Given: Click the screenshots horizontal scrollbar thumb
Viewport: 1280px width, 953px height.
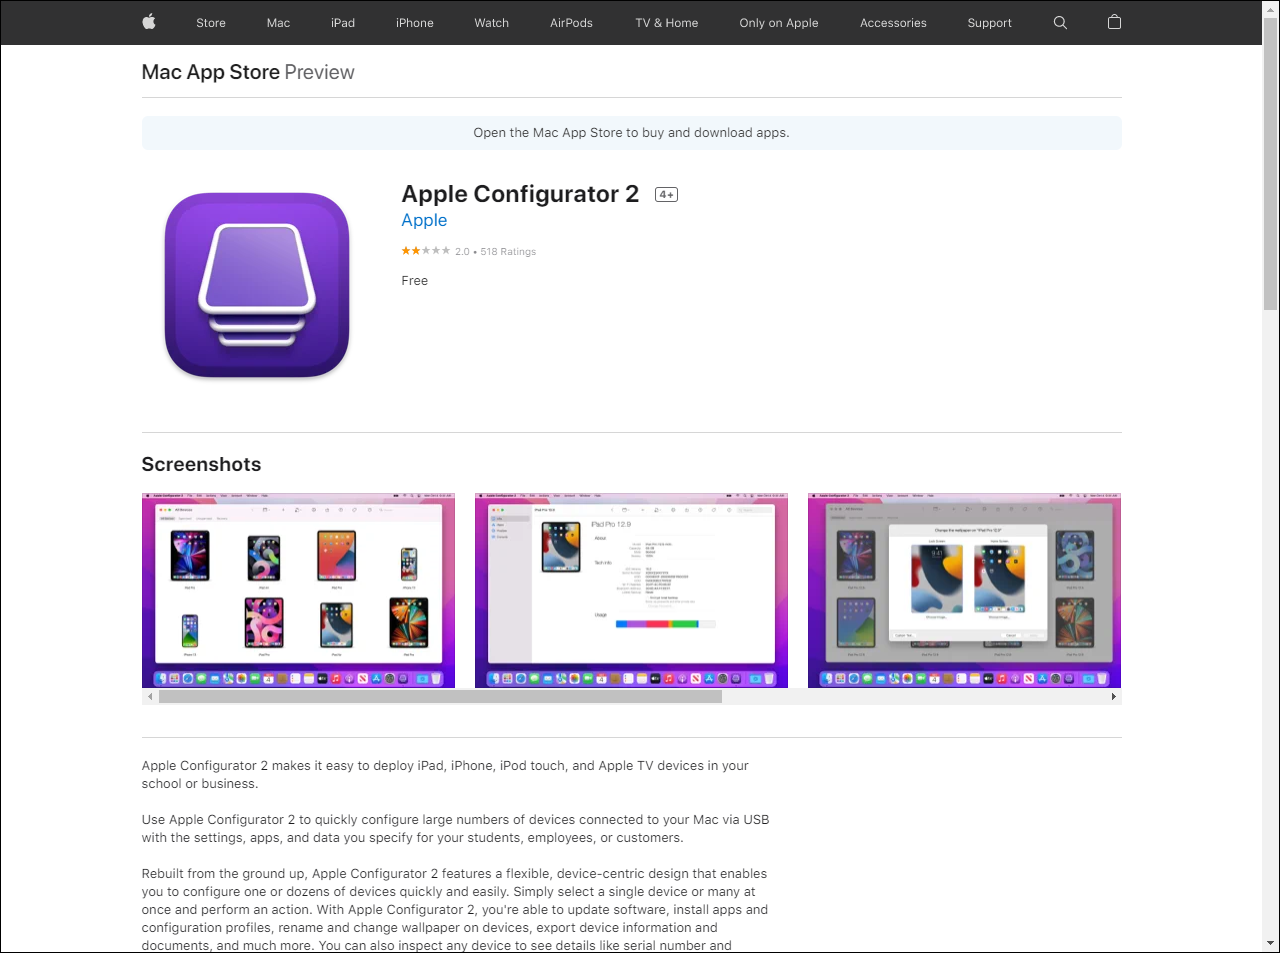Looking at the screenshot, I should point(440,697).
